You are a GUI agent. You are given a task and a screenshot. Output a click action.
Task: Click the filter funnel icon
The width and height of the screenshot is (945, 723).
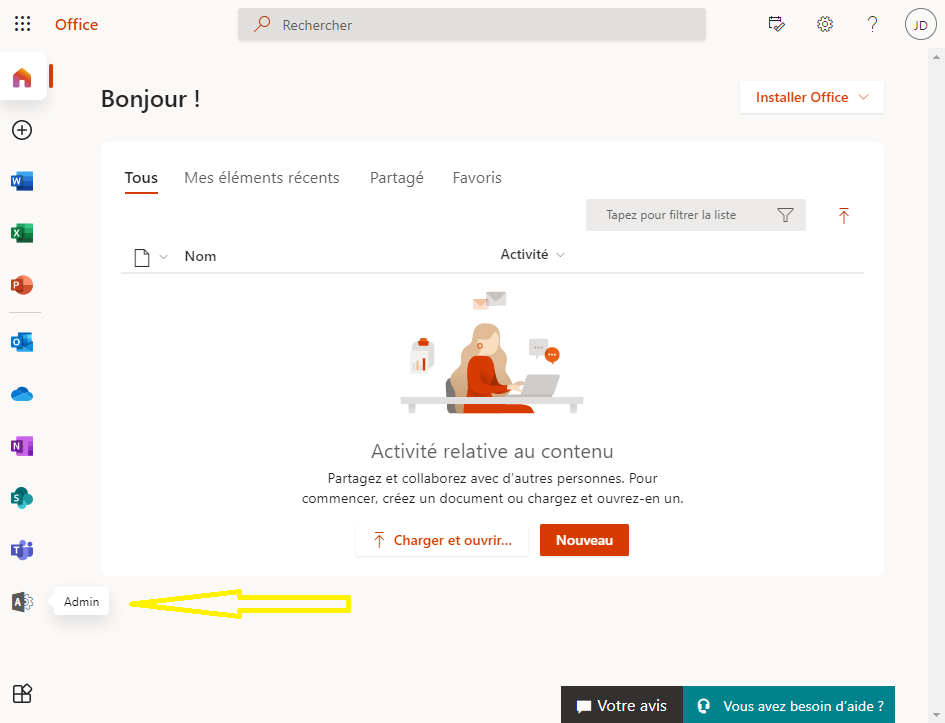click(x=785, y=215)
